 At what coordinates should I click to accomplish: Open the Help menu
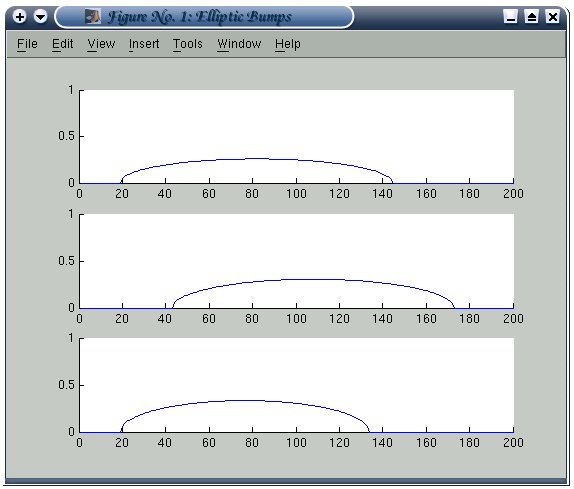coord(288,44)
